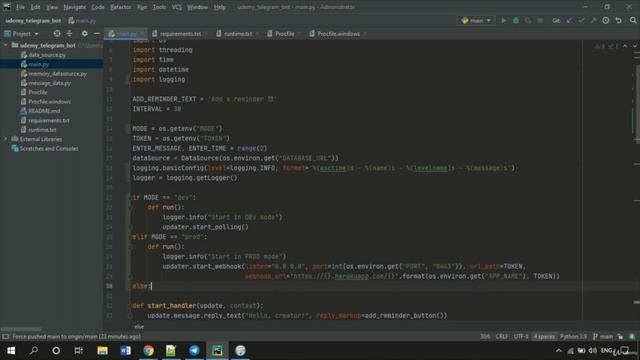Launch Google Chrome from taskbar
640x360 pixels.
click(149, 351)
